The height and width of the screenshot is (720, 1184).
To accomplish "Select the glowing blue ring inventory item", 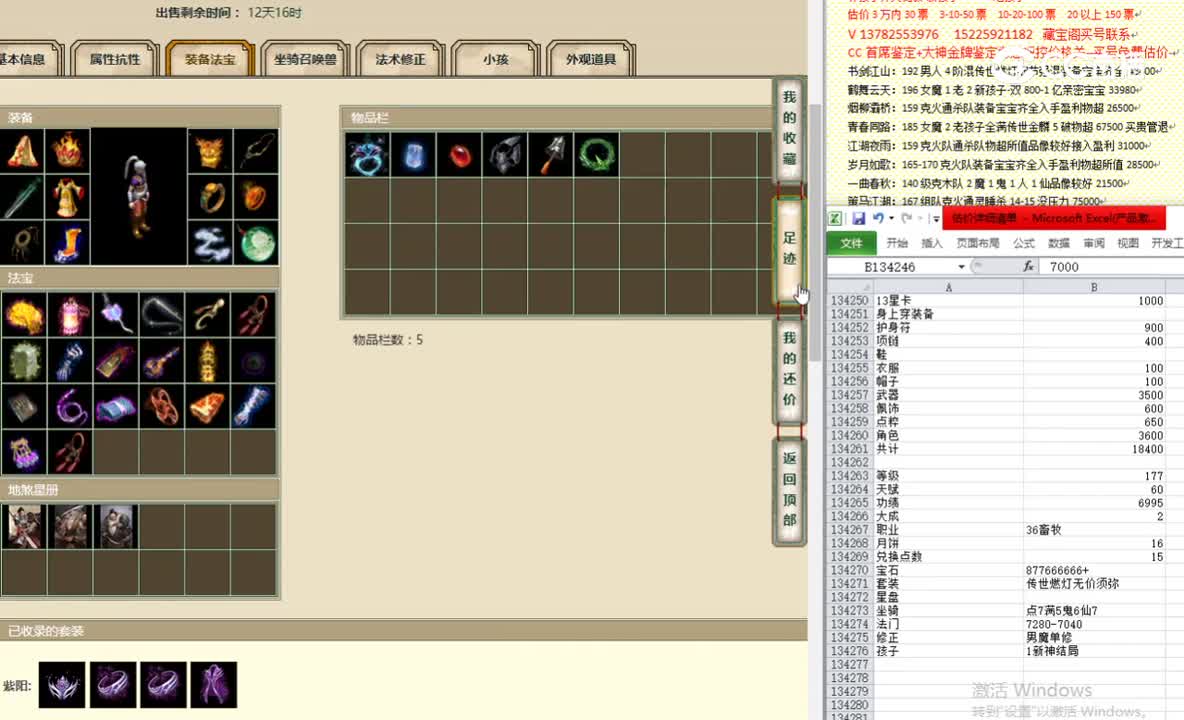I will [x=368, y=155].
